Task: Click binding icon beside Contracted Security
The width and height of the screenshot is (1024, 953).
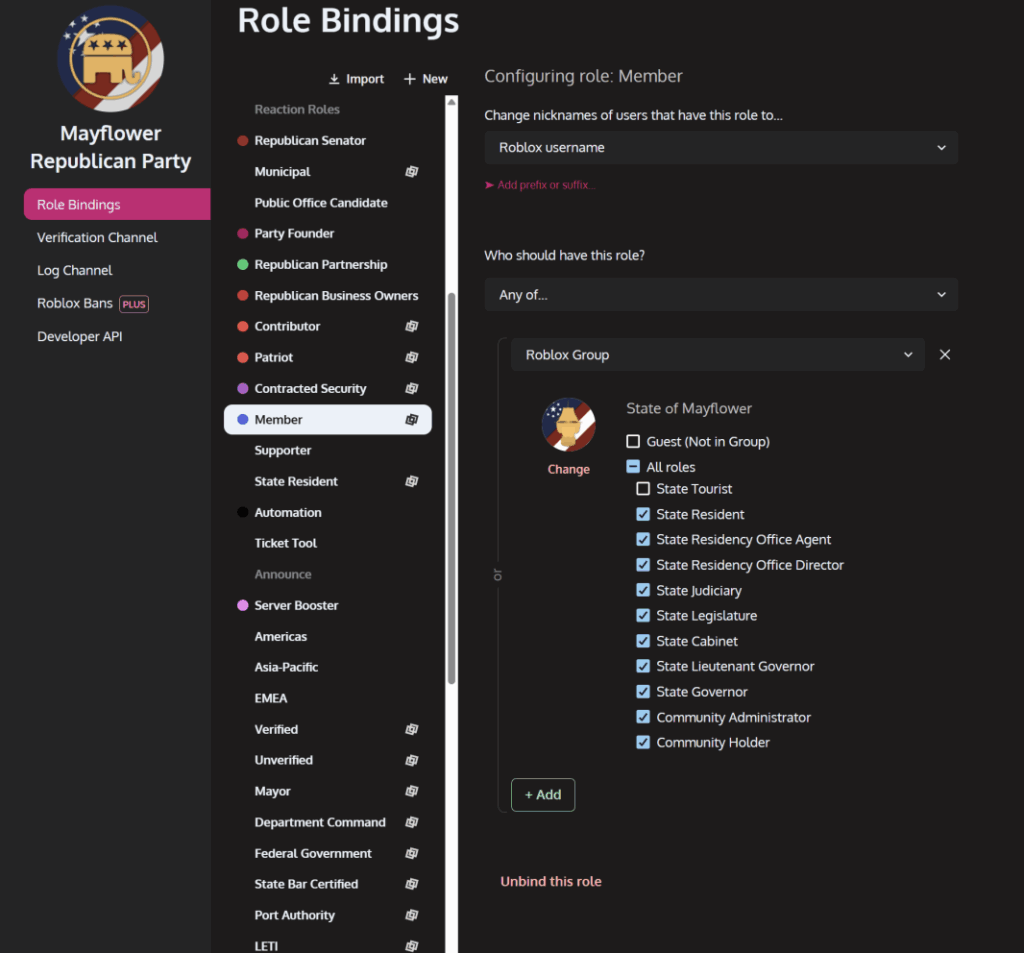Action: click(411, 388)
